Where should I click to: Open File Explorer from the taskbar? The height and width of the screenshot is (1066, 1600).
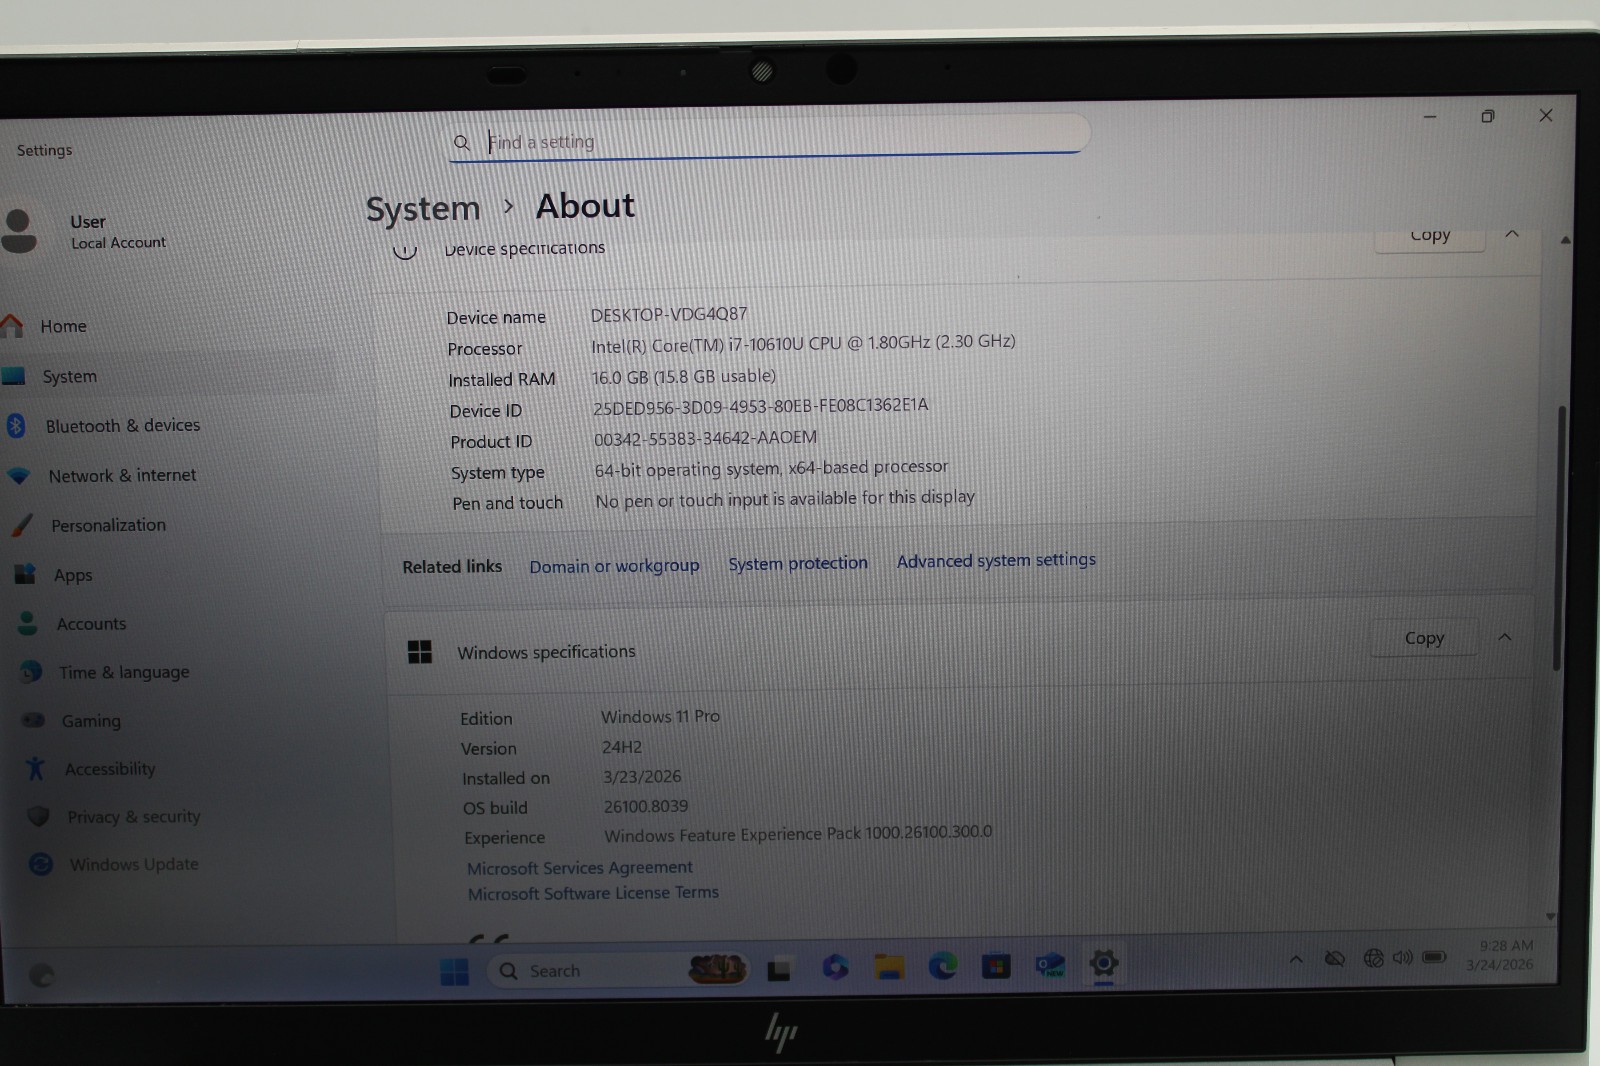pos(889,967)
